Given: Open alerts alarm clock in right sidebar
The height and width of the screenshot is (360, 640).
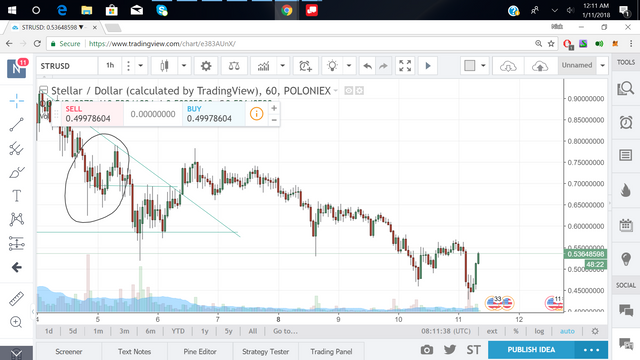Looking at the screenshot, I should click(x=626, y=122).
